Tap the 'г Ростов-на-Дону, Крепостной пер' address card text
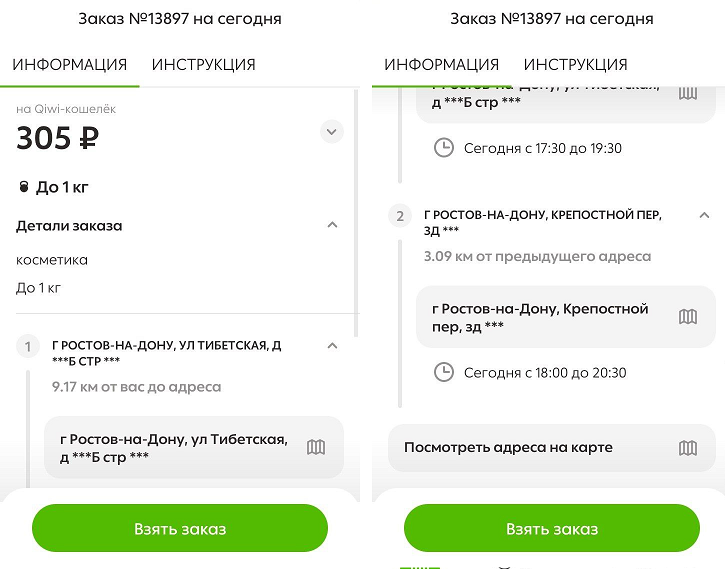 click(x=540, y=317)
